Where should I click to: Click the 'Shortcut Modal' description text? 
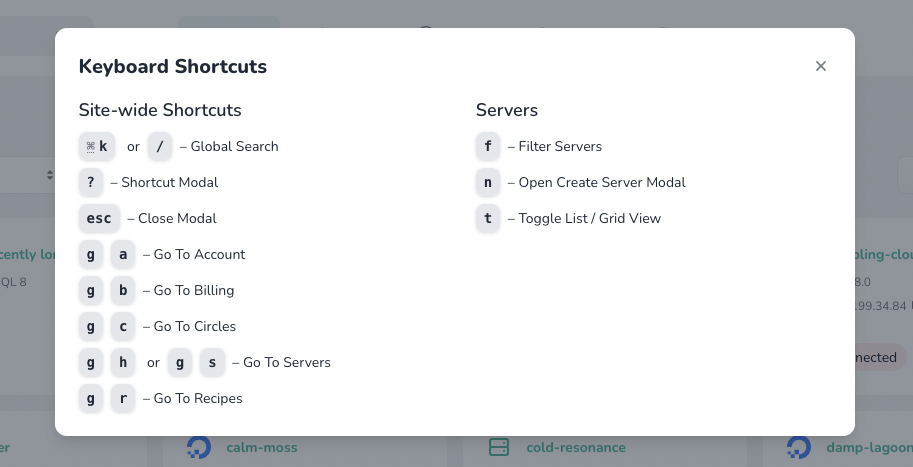pyautogui.click(x=169, y=183)
